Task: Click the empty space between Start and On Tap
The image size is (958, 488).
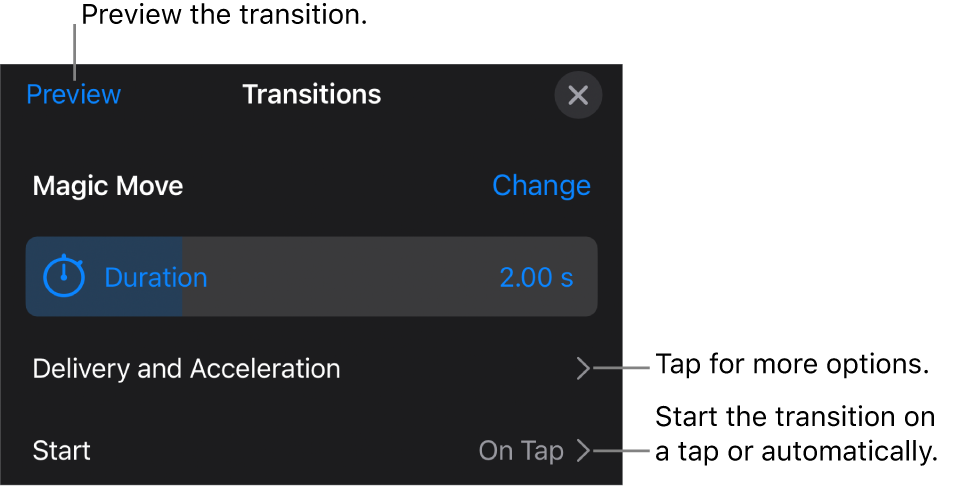Action: 280,451
